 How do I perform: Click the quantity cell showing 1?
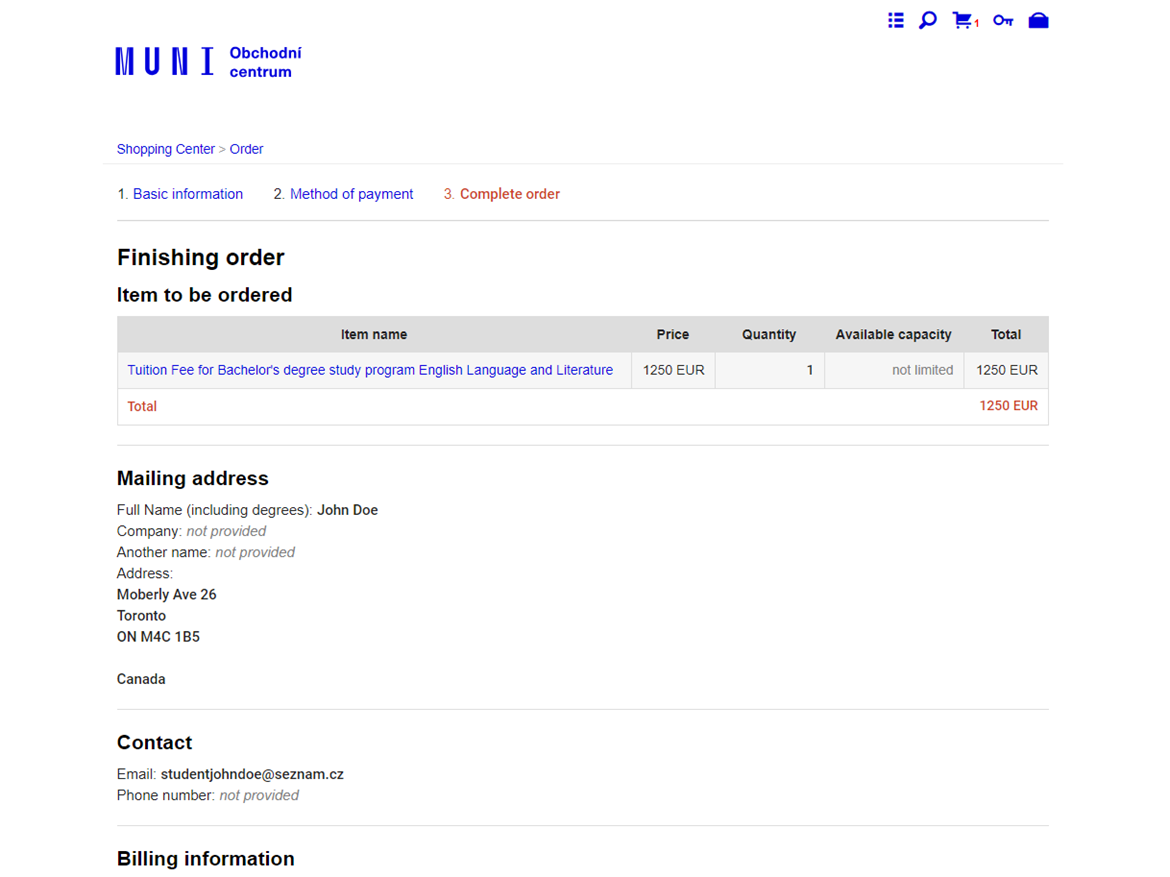tap(769, 370)
